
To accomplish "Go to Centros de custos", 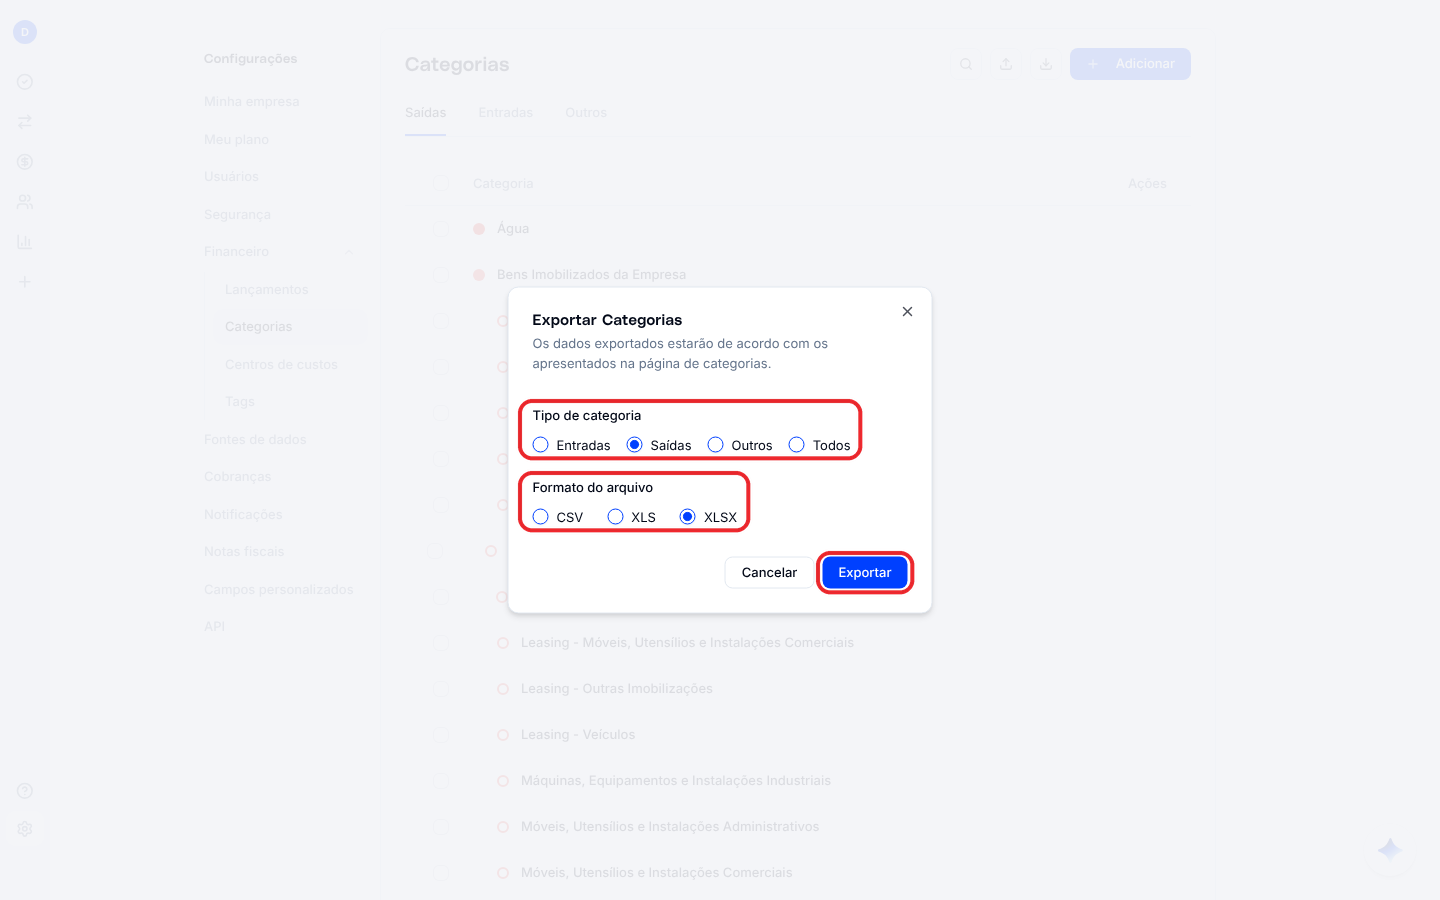I will coord(281,365).
